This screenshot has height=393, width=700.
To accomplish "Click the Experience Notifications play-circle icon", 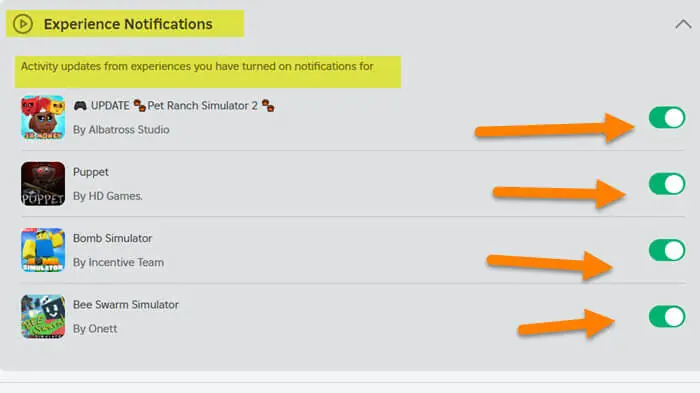I will coord(23,24).
